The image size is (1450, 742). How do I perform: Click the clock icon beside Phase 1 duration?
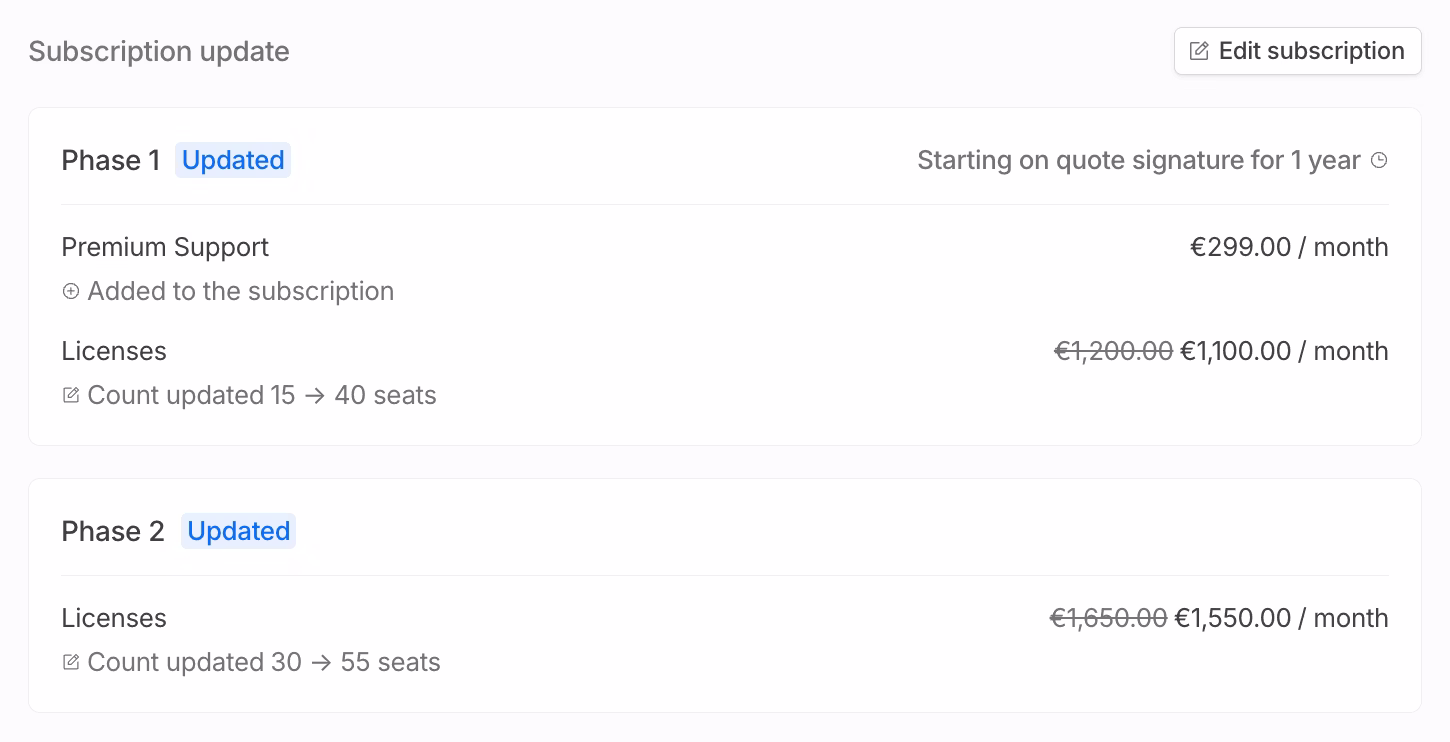1379,160
